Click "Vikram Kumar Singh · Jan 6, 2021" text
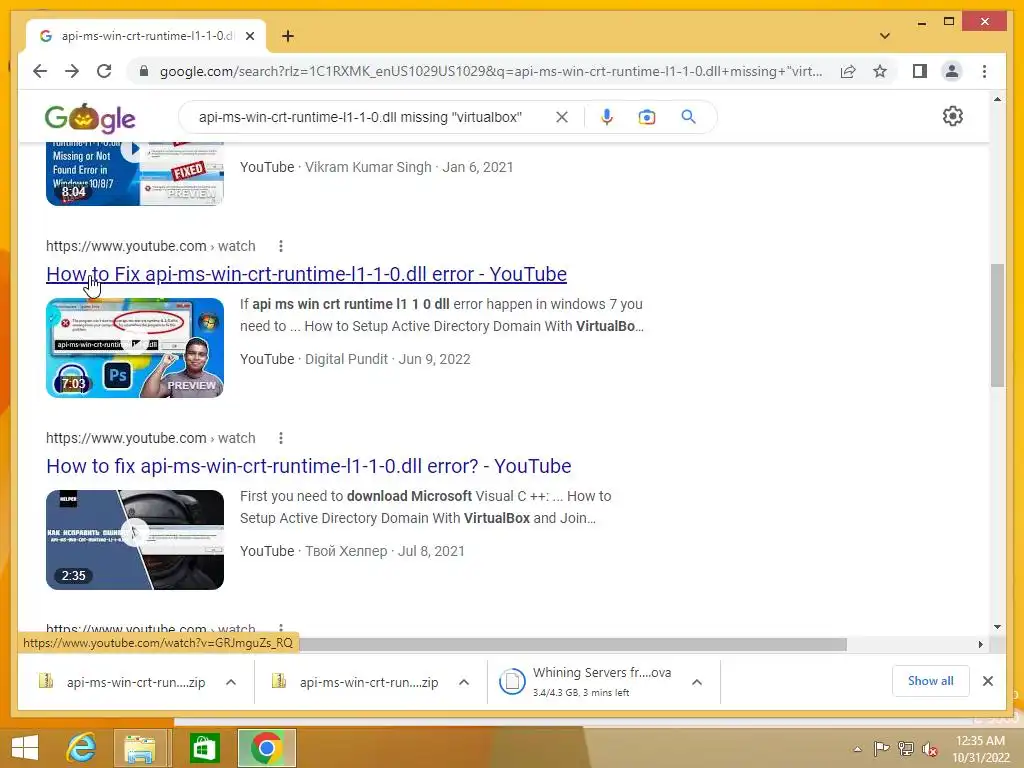 click(409, 167)
